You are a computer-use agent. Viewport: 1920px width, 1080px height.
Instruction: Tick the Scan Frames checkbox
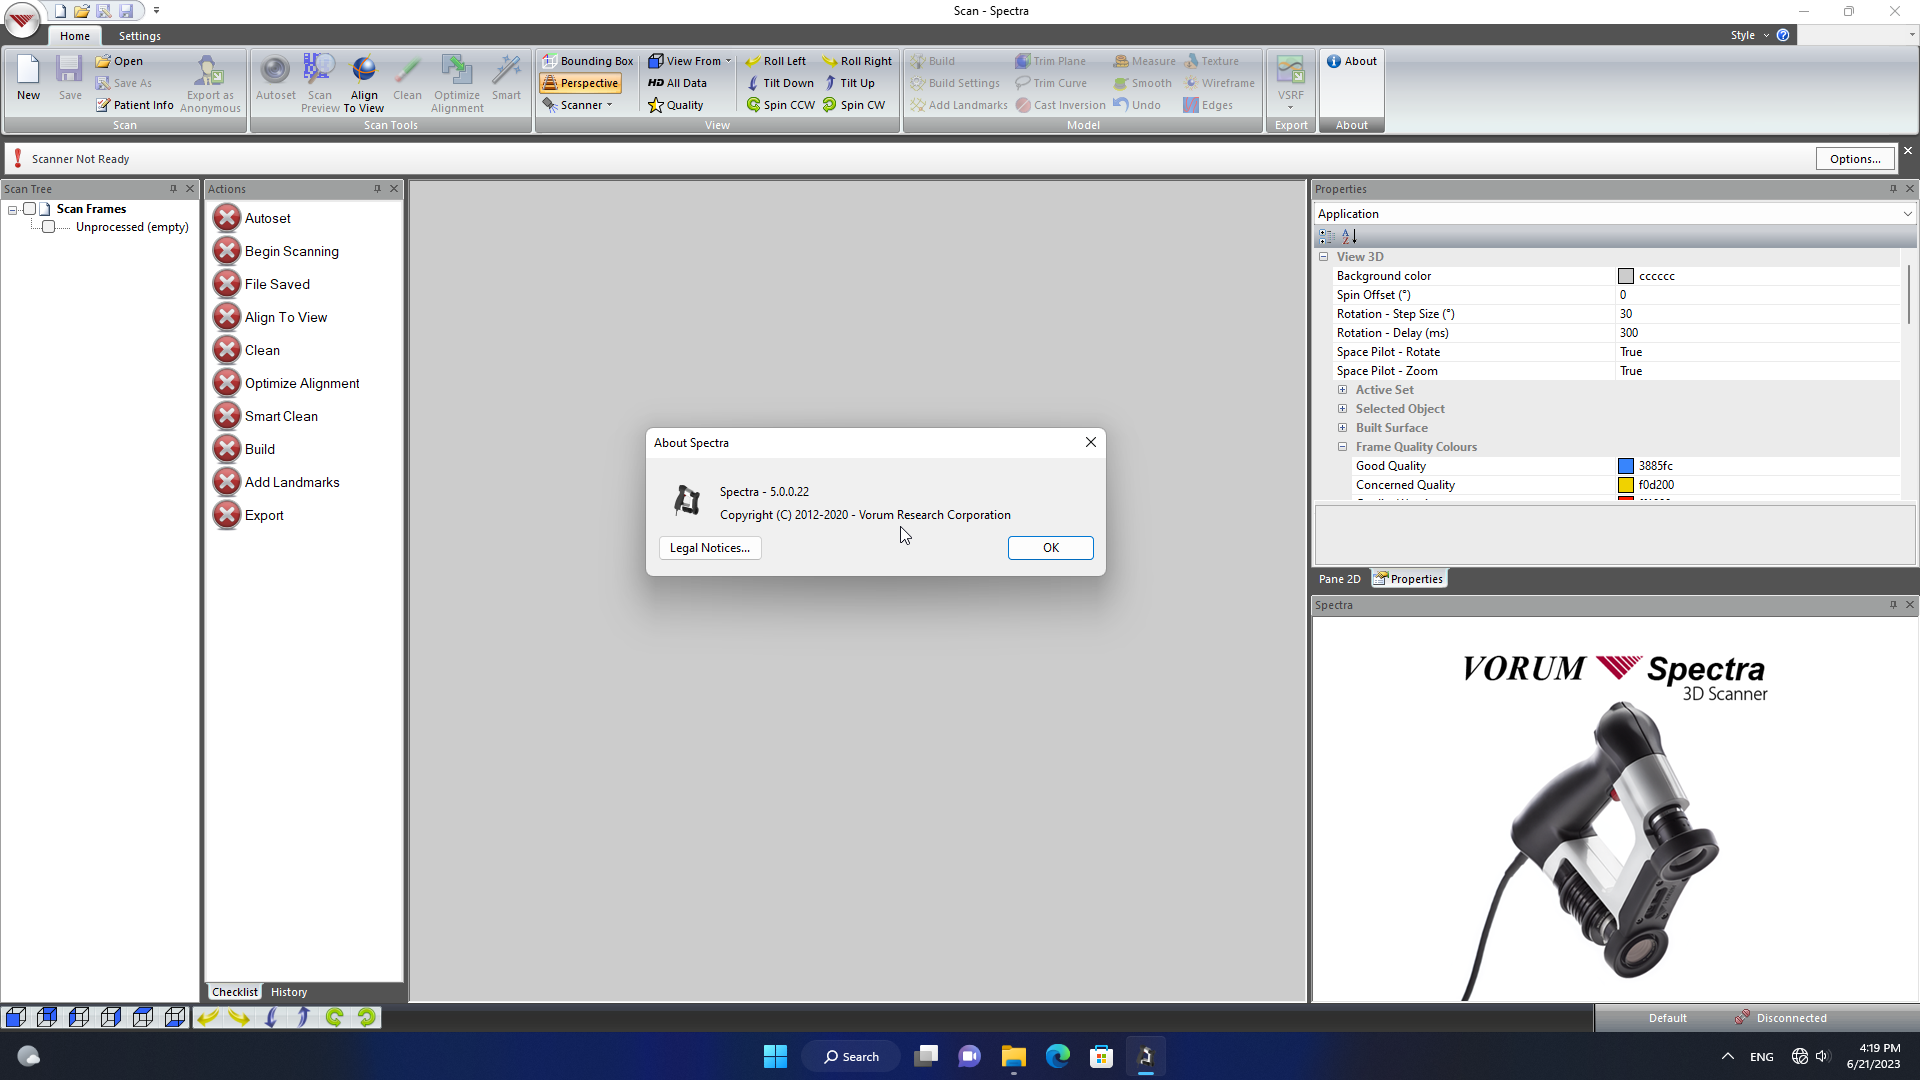coord(30,209)
